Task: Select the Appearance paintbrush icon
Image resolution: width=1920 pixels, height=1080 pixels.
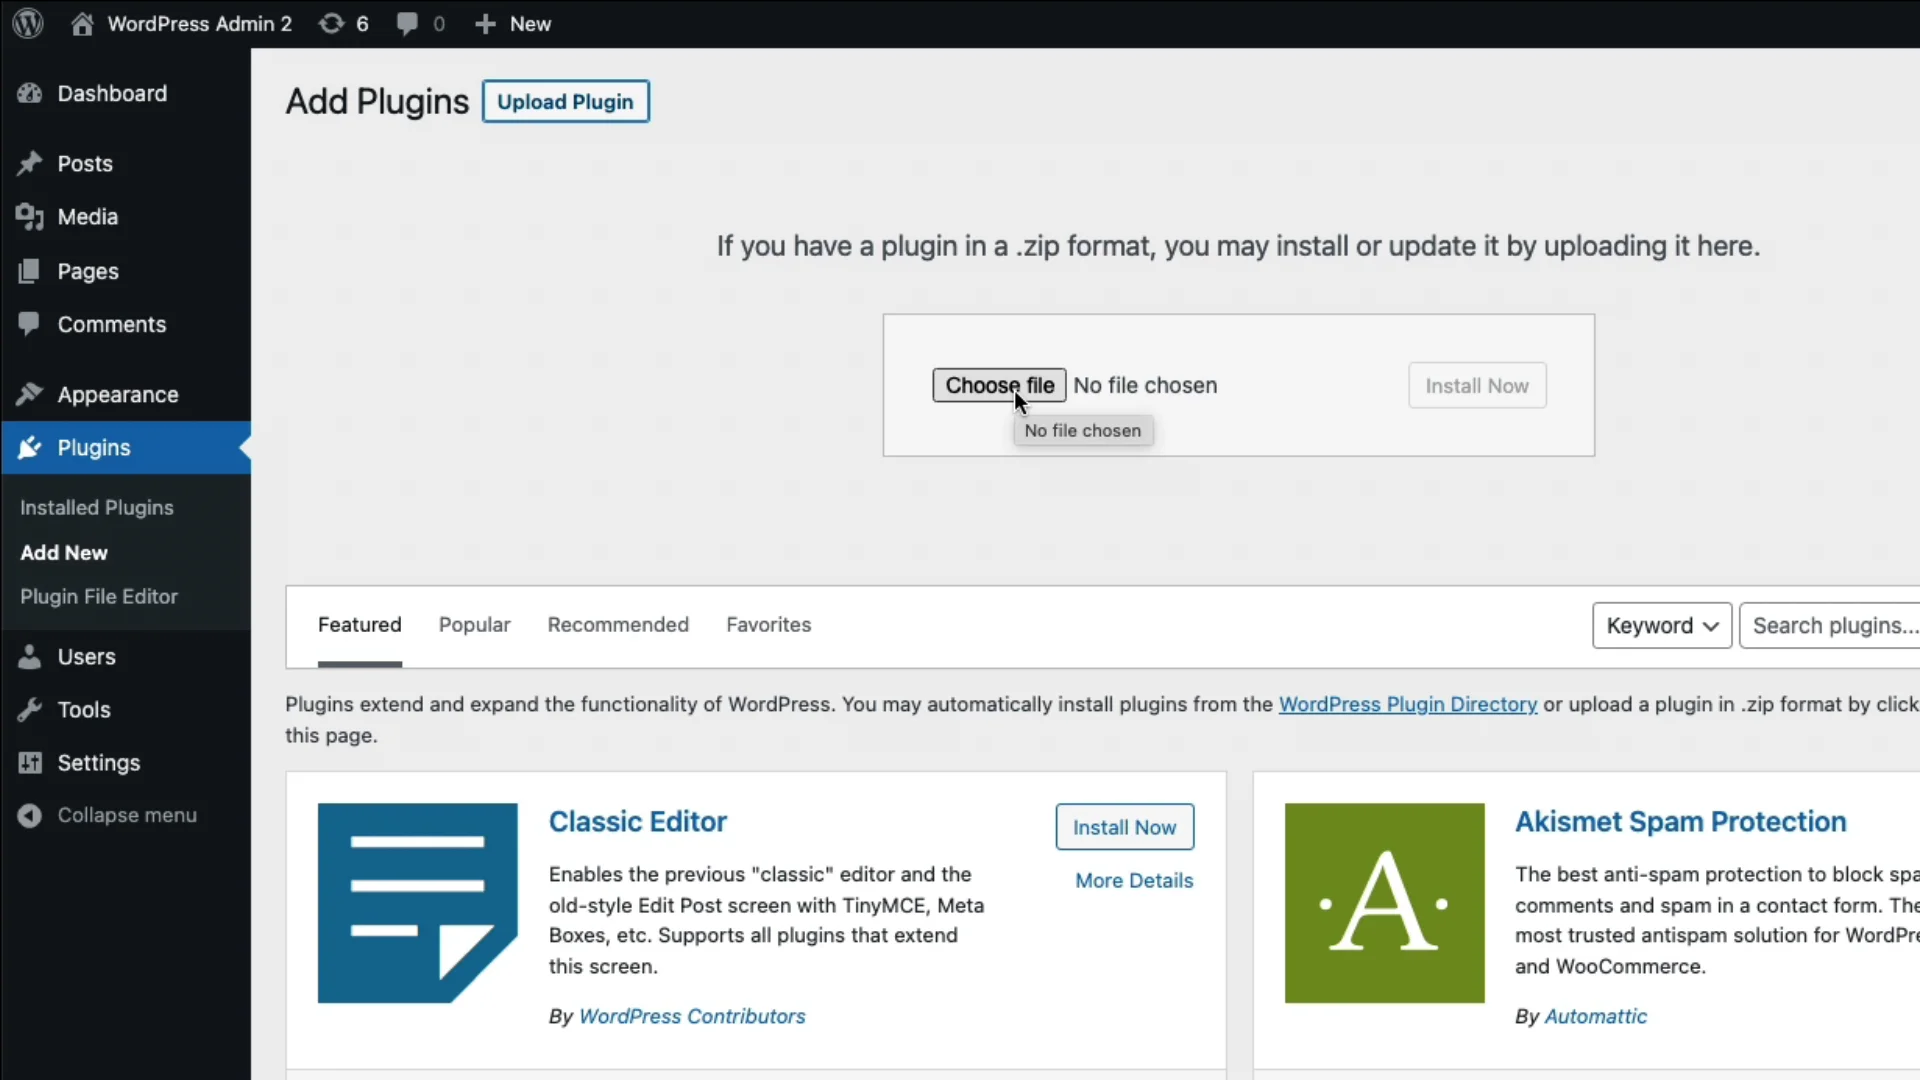Action: pos(30,394)
